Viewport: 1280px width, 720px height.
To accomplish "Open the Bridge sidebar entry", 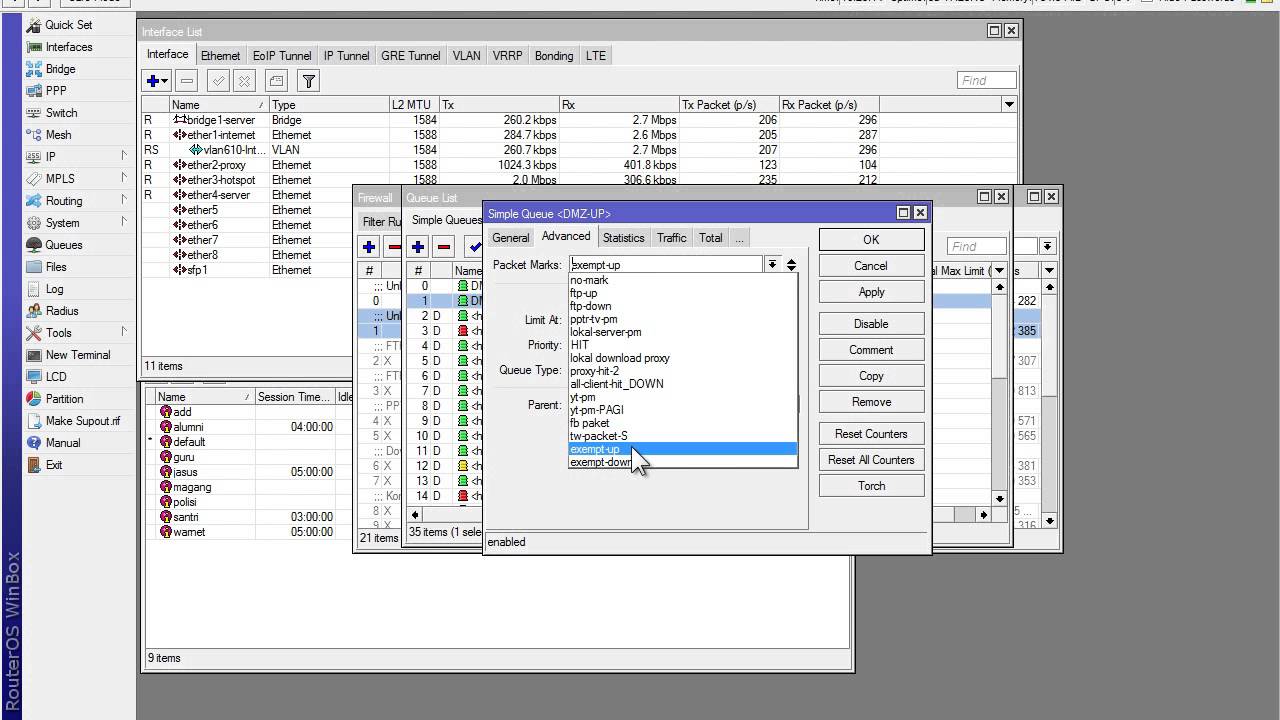I will pos(60,69).
